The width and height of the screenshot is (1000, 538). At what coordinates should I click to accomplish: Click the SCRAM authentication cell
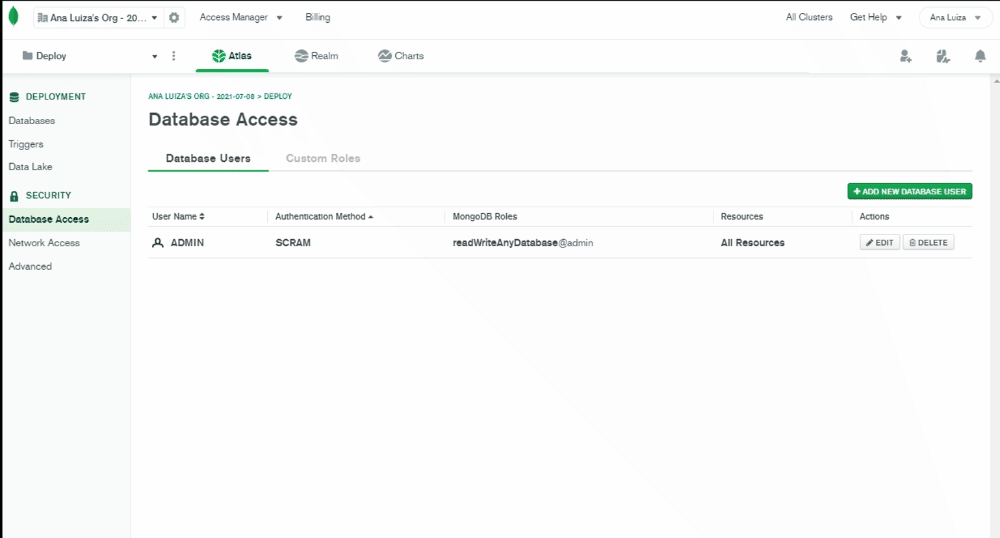(x=293, y=243)
